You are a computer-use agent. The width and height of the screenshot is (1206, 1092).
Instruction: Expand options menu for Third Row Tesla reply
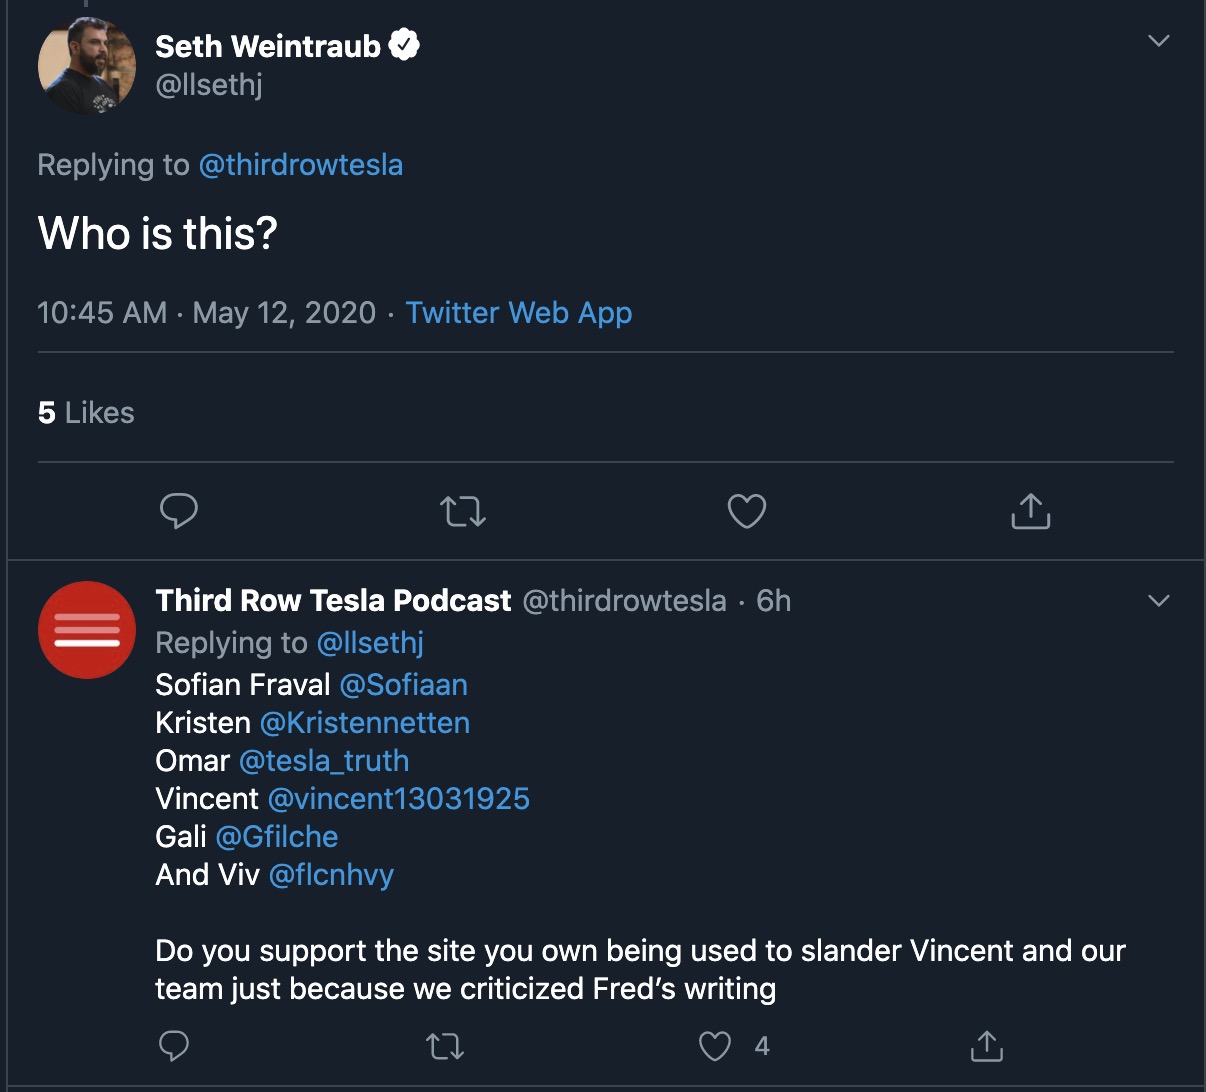1158,601
